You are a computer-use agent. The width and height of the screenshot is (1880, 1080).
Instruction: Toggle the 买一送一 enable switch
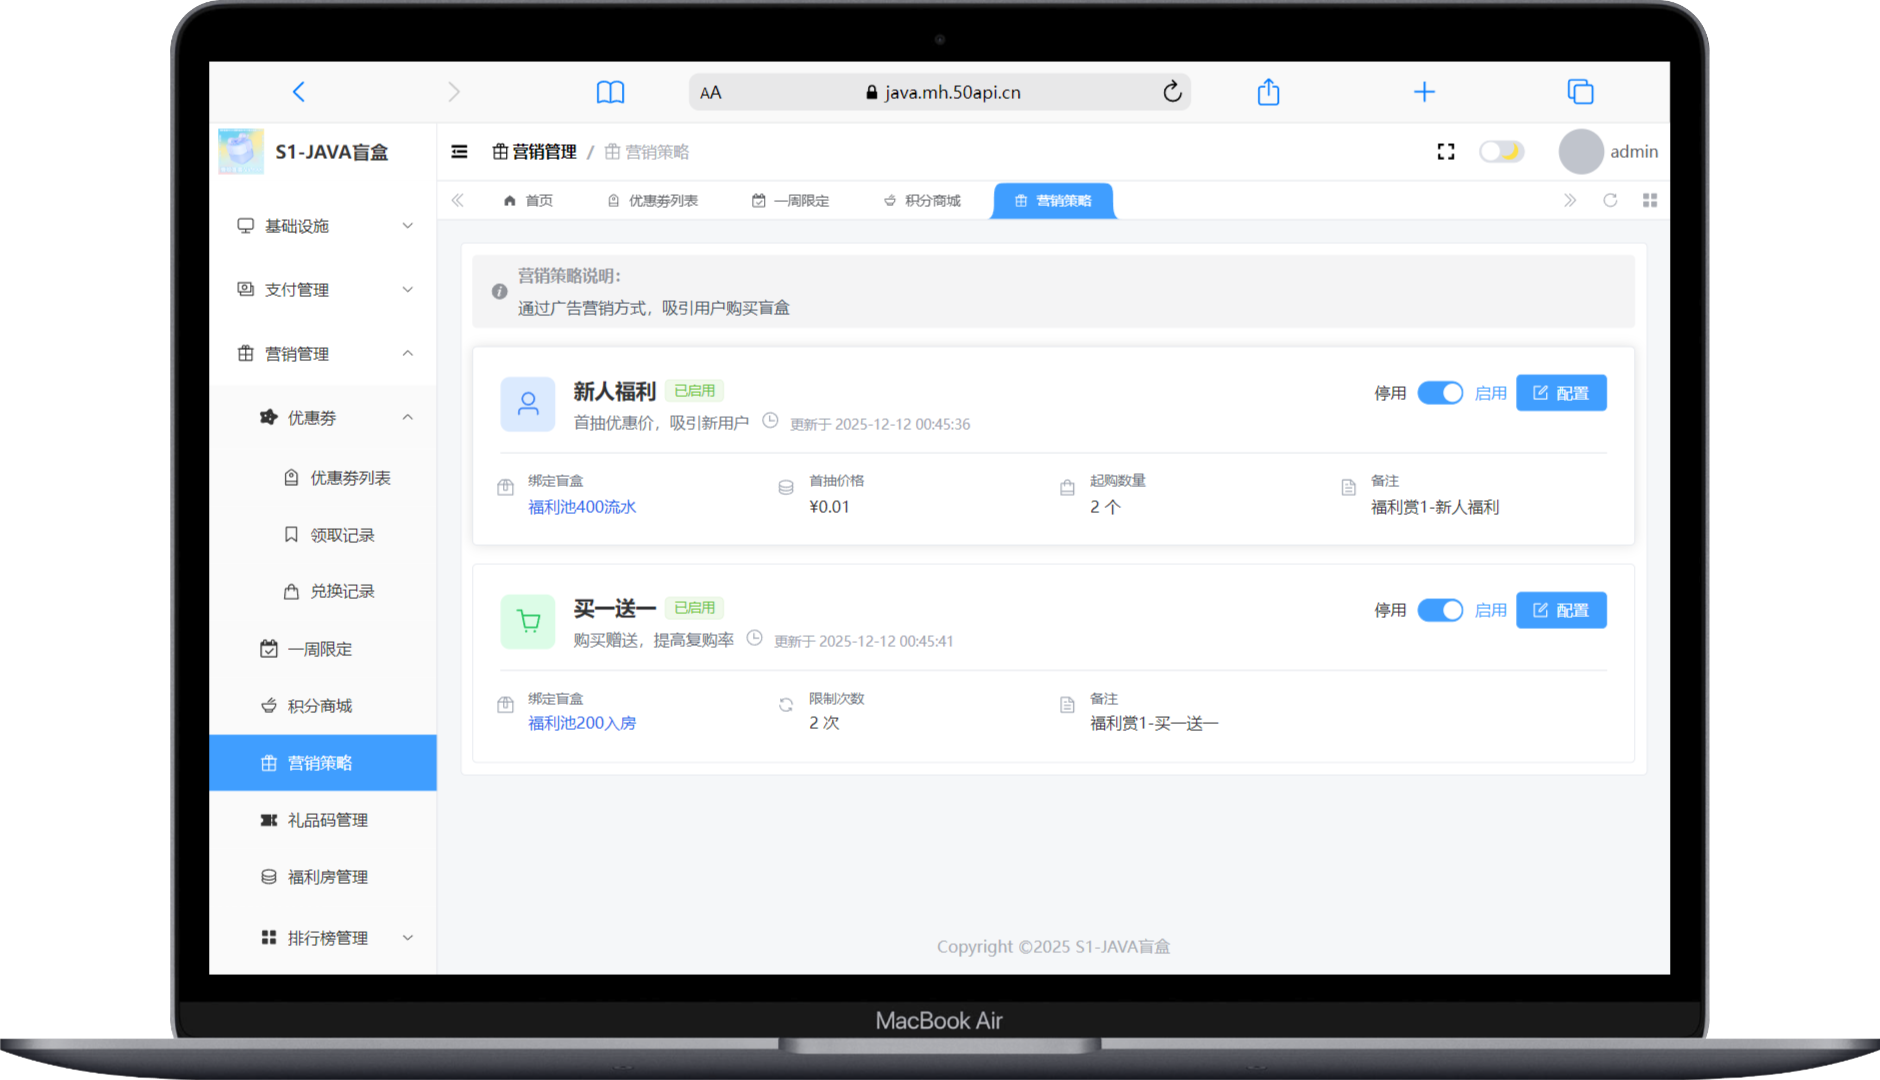[x=1439, y=610]
